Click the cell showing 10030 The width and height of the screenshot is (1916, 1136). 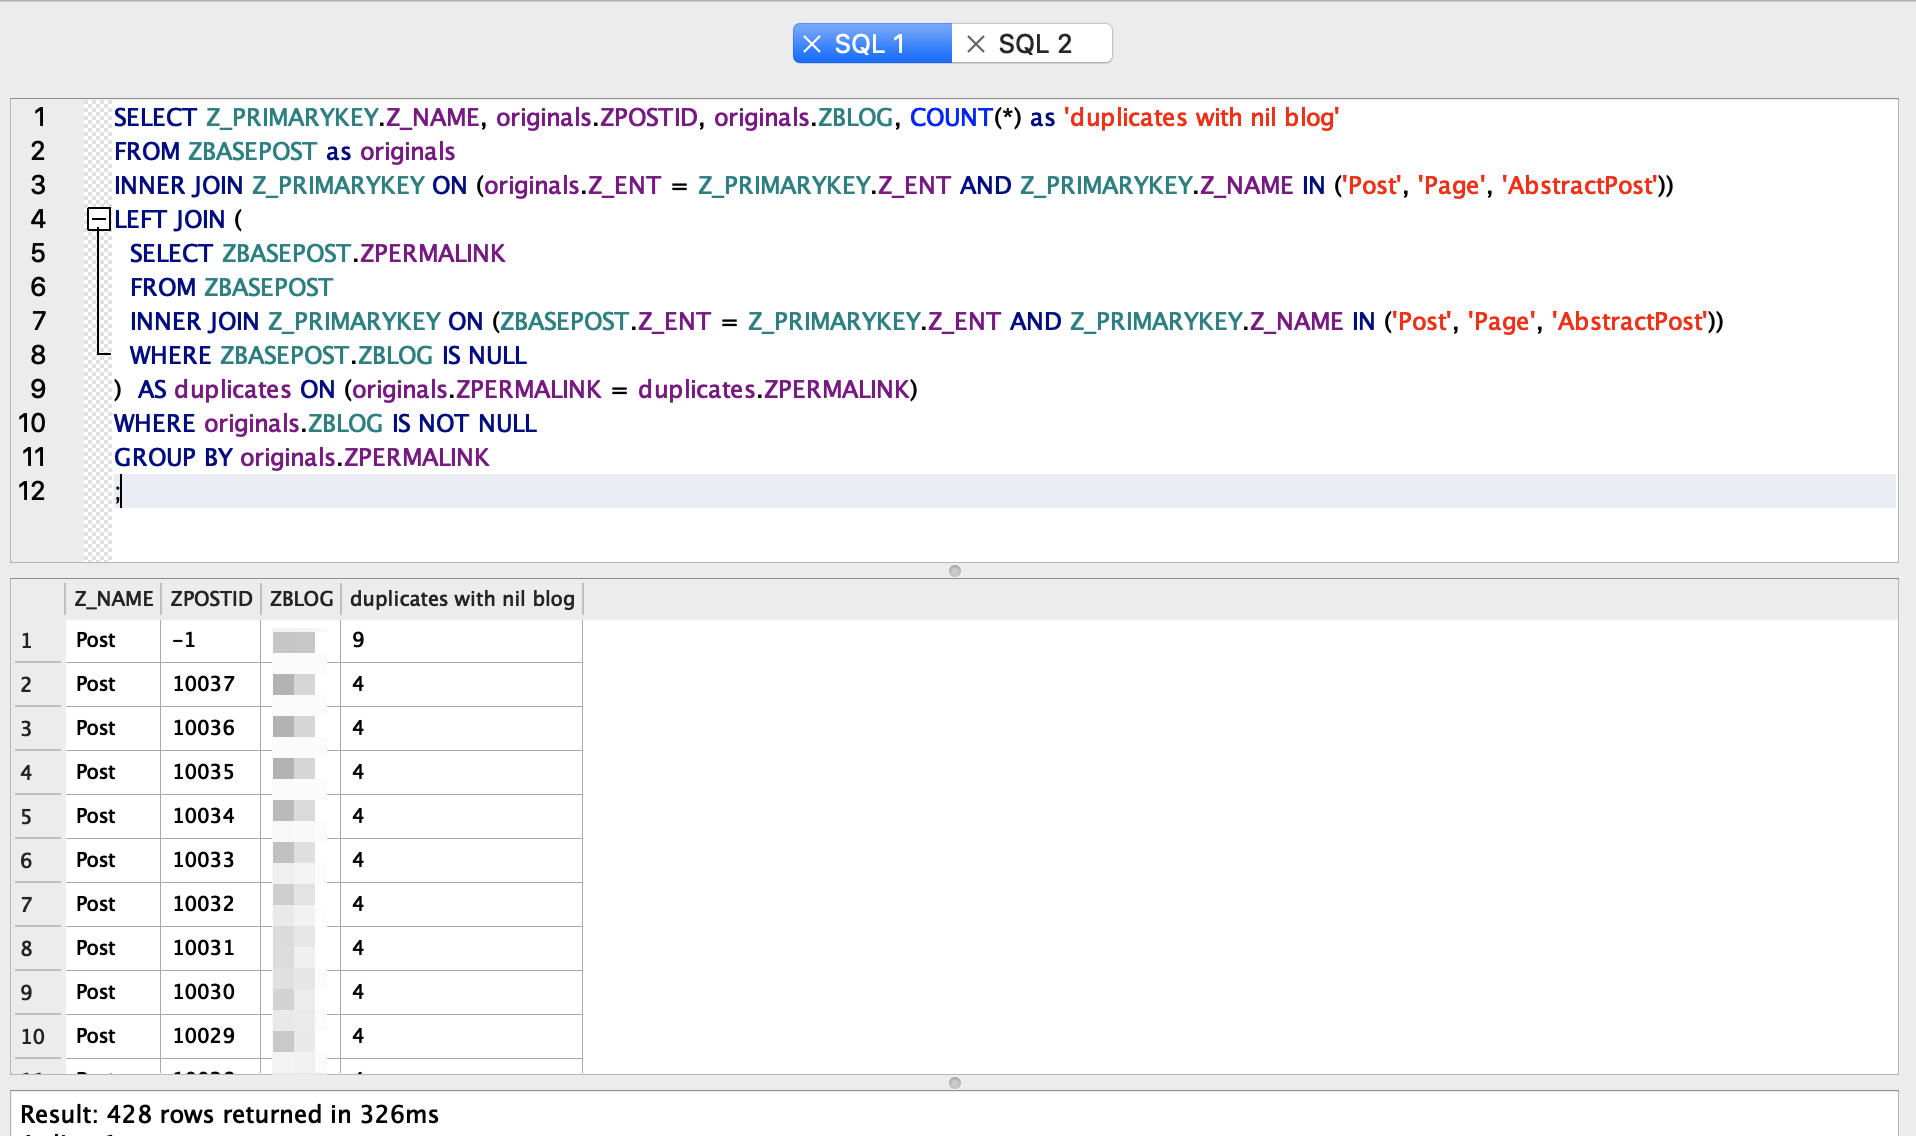coord(210,992)
